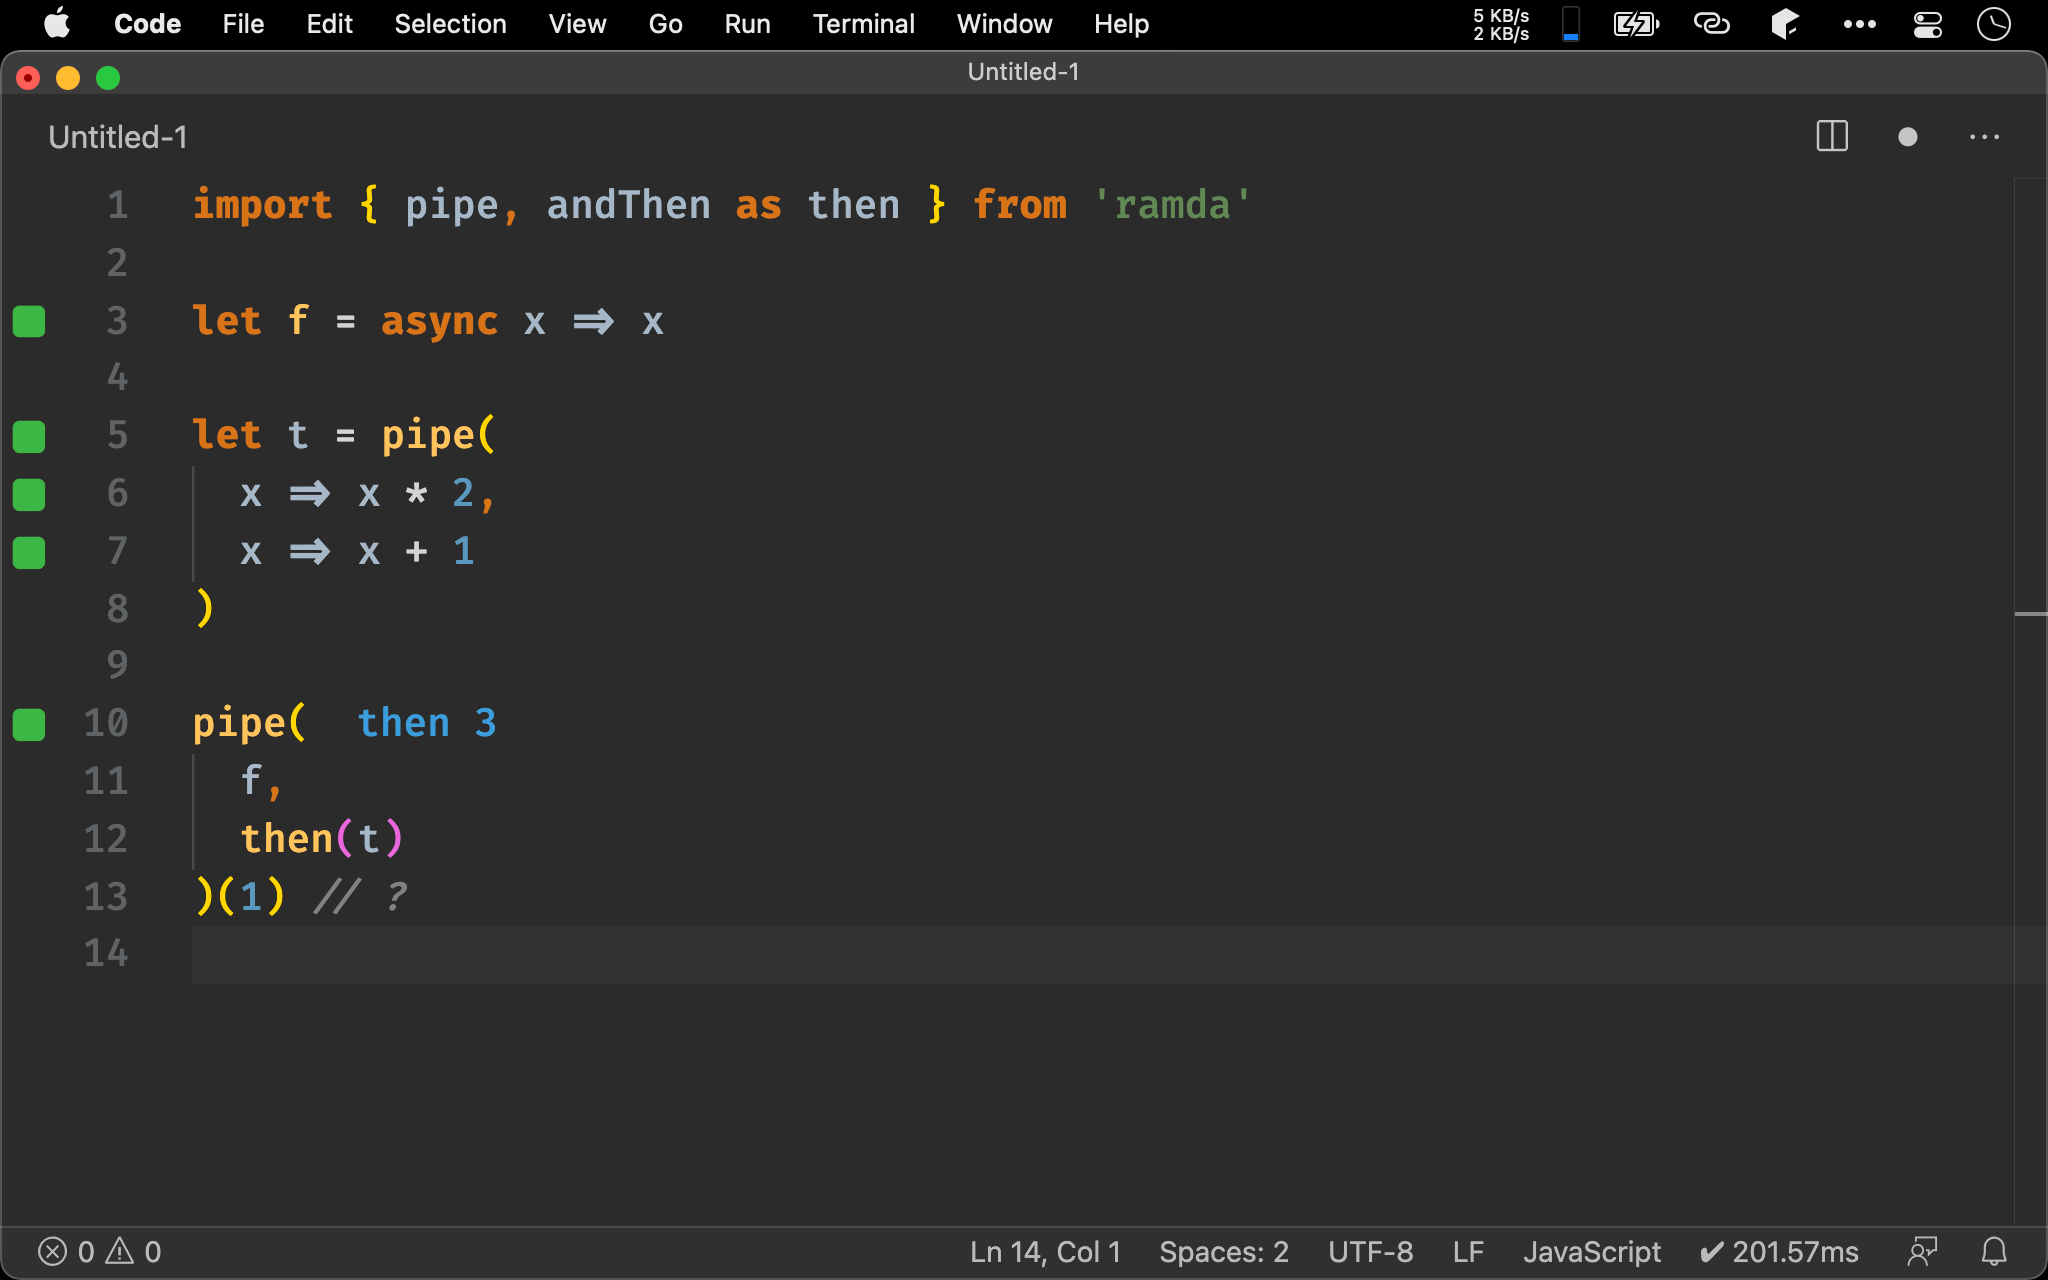The image size is (2048, 1280).
Task: Click the battery charging icon
Action: (x=1636, y=24)
